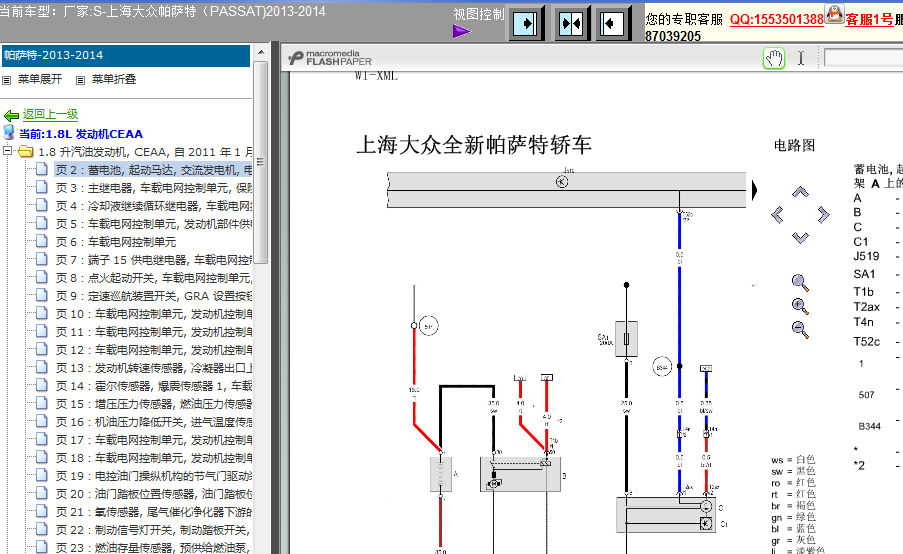Click the folder icon of 1.8 升汽油发动机
Screen dimensions: 903x554
(25, 151)
